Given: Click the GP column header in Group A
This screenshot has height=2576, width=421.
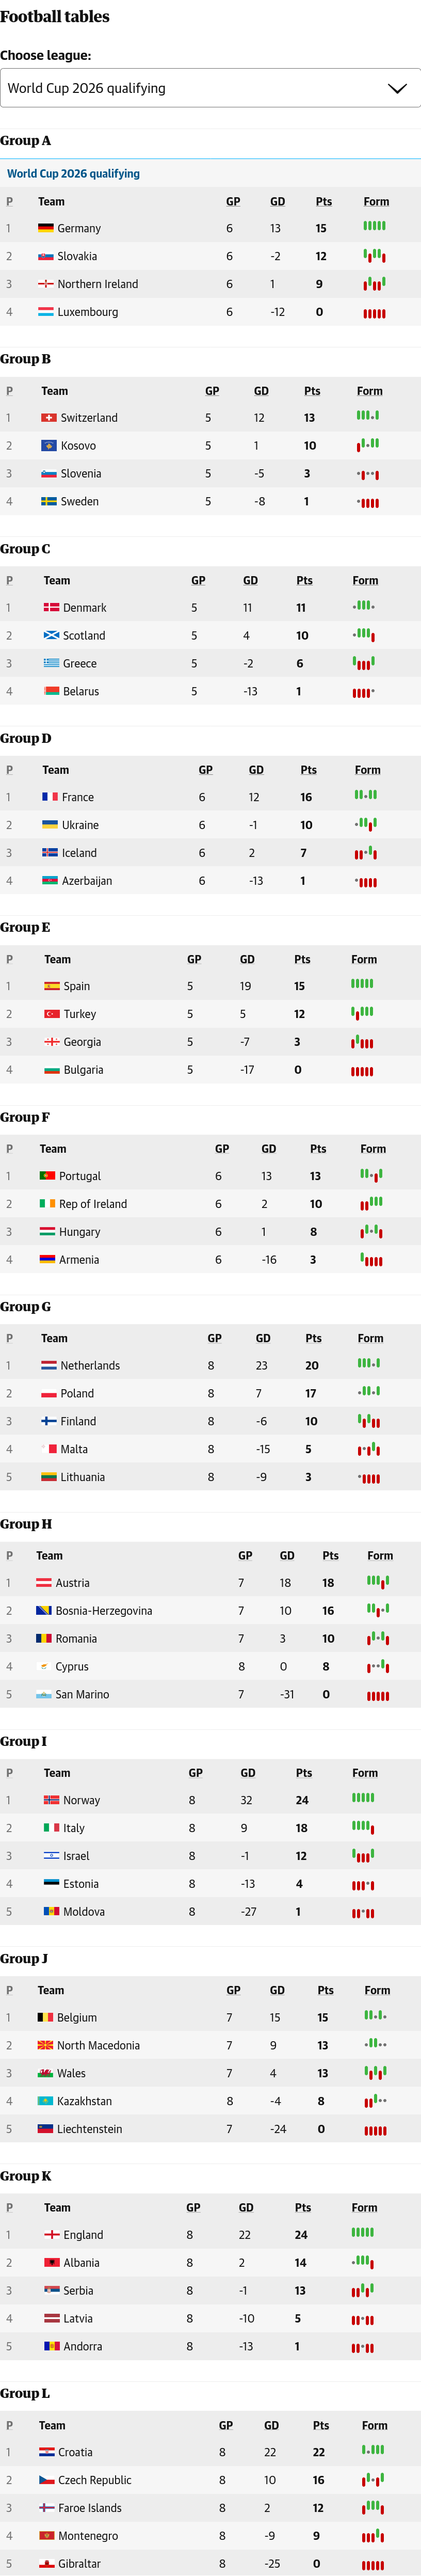Looking at the screenshot, I should pyautogui.click(x=232, y=201).
